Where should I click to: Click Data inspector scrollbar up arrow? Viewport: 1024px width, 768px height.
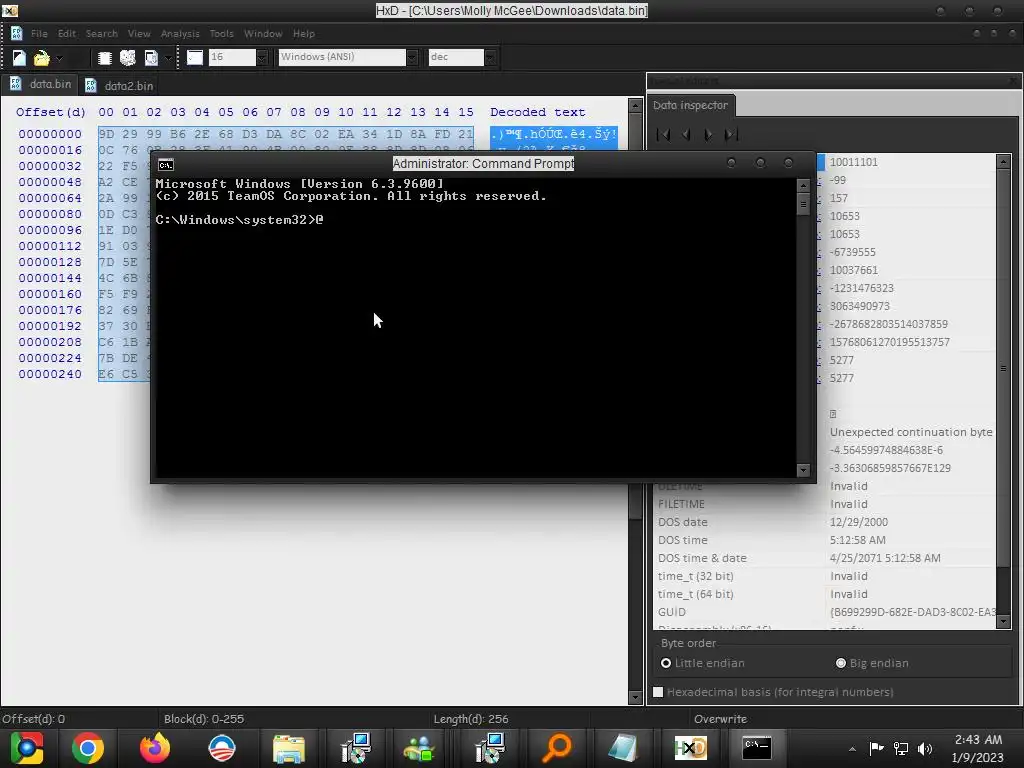pos(1004,161)
